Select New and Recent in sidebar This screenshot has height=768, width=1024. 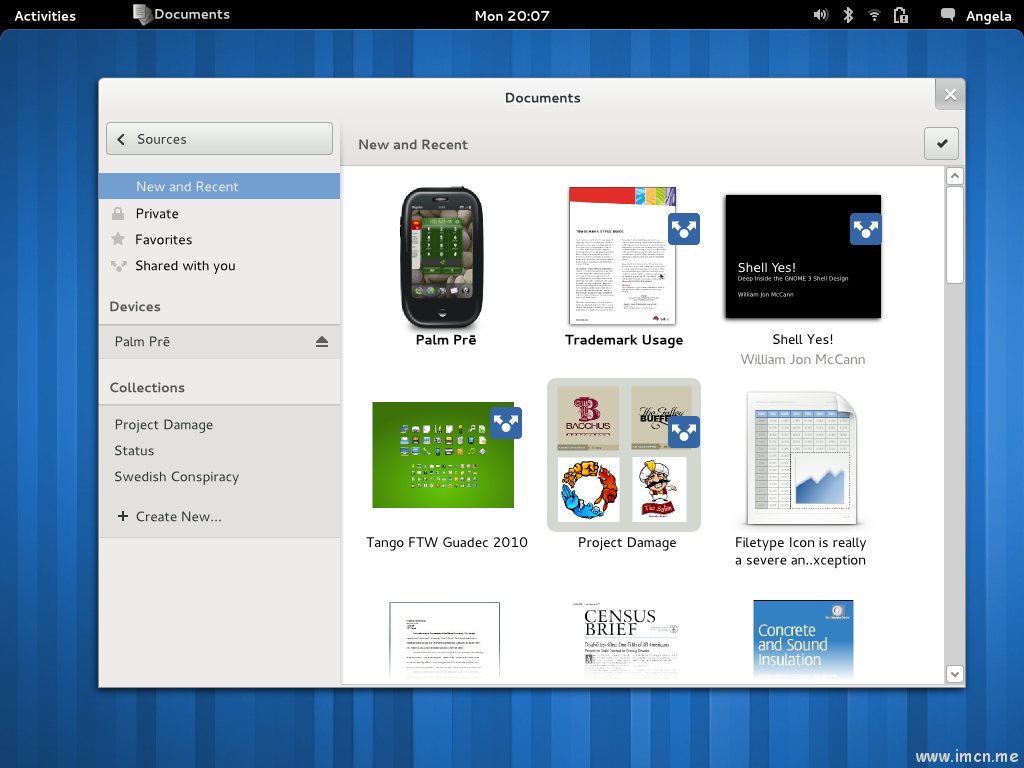pos(219,186)
